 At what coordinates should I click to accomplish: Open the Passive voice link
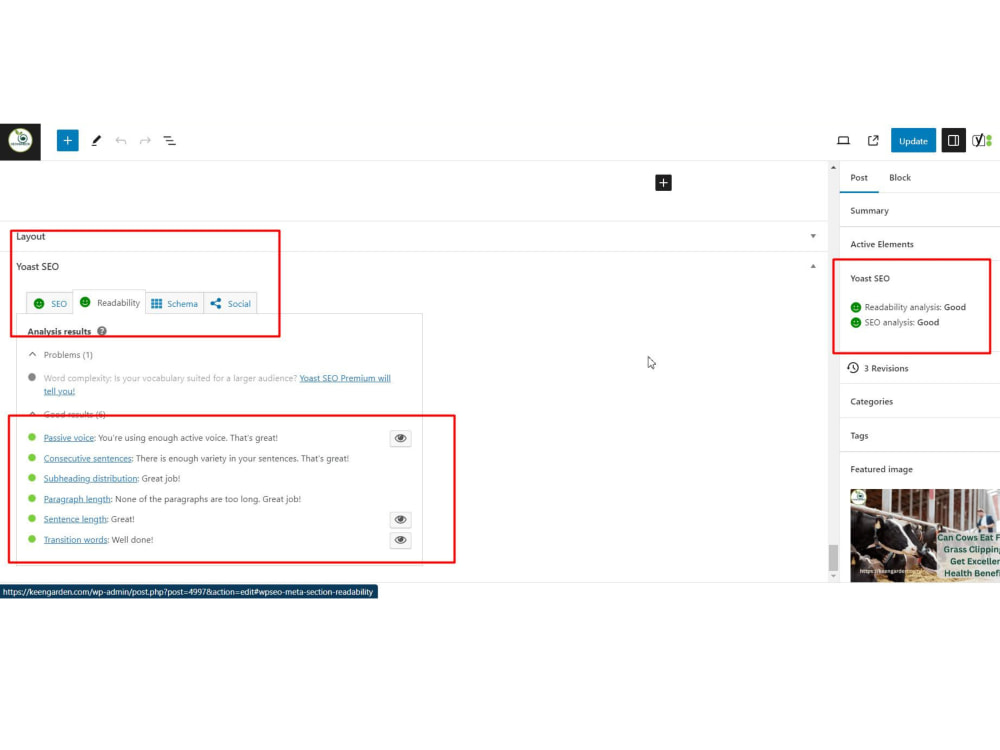pos(68,438)
